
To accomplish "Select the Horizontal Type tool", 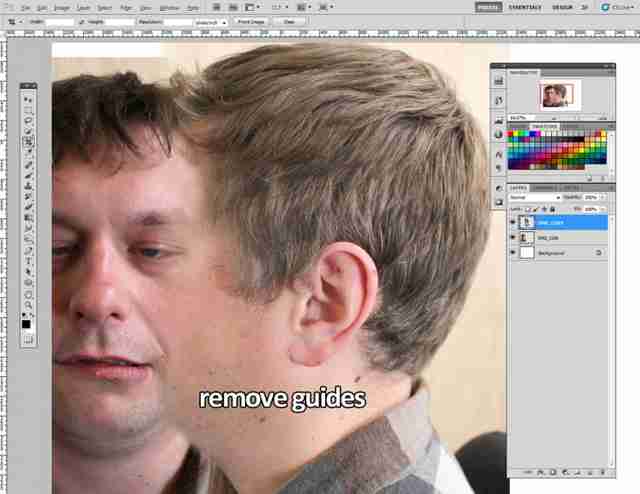I will 28,260.
